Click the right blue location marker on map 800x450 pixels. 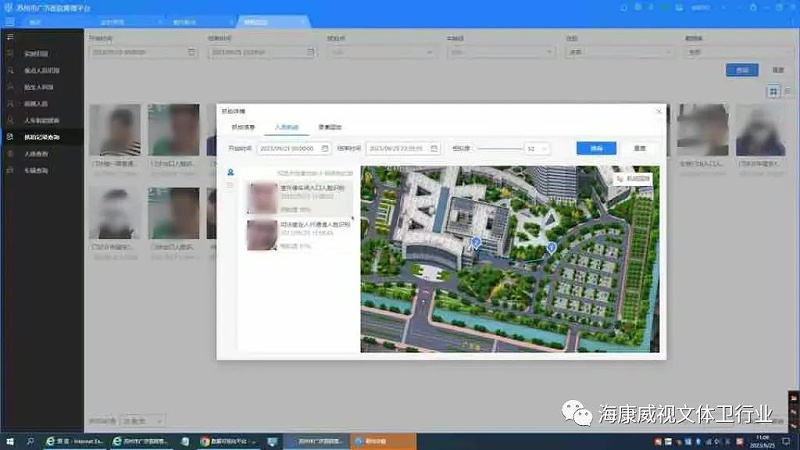click(551, 248)
